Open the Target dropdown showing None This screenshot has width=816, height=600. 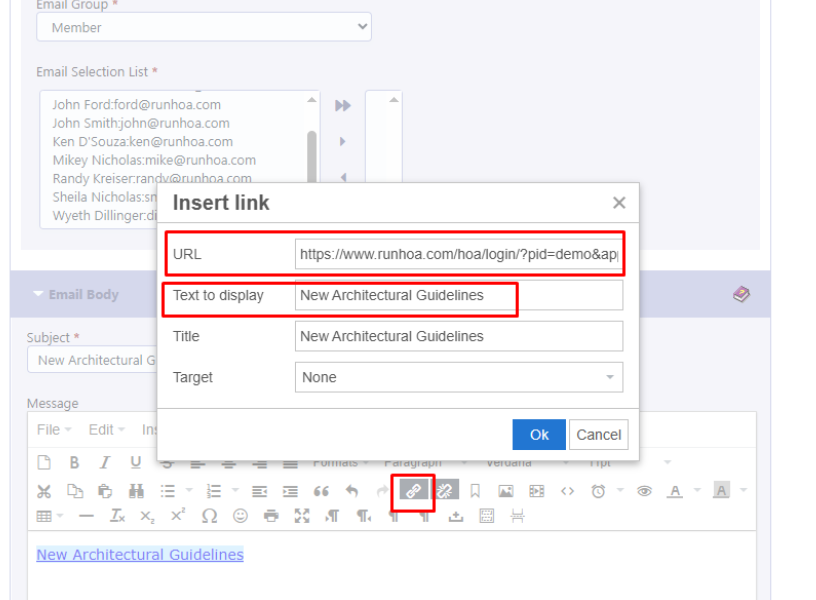[x=459, y=377]
